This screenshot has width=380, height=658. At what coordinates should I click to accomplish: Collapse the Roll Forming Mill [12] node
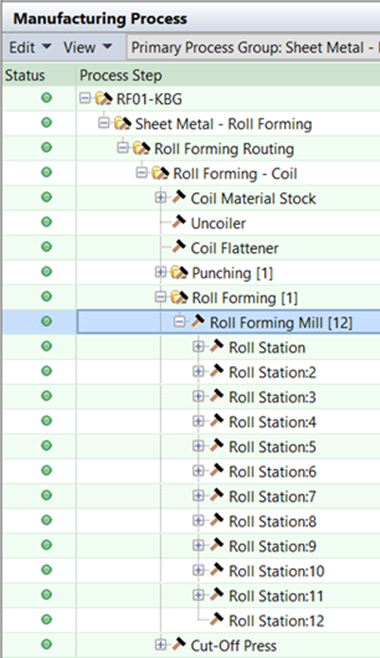[x=180, y=322]
